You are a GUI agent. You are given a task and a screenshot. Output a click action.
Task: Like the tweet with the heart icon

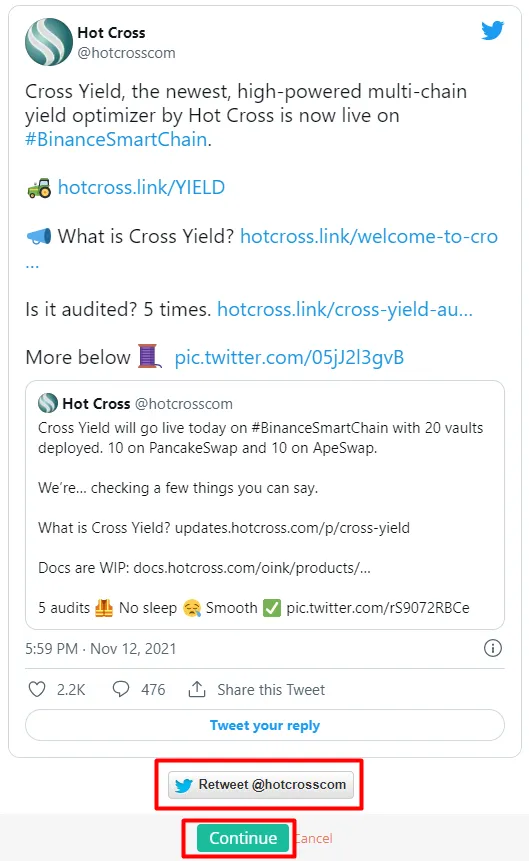[37, 689]
